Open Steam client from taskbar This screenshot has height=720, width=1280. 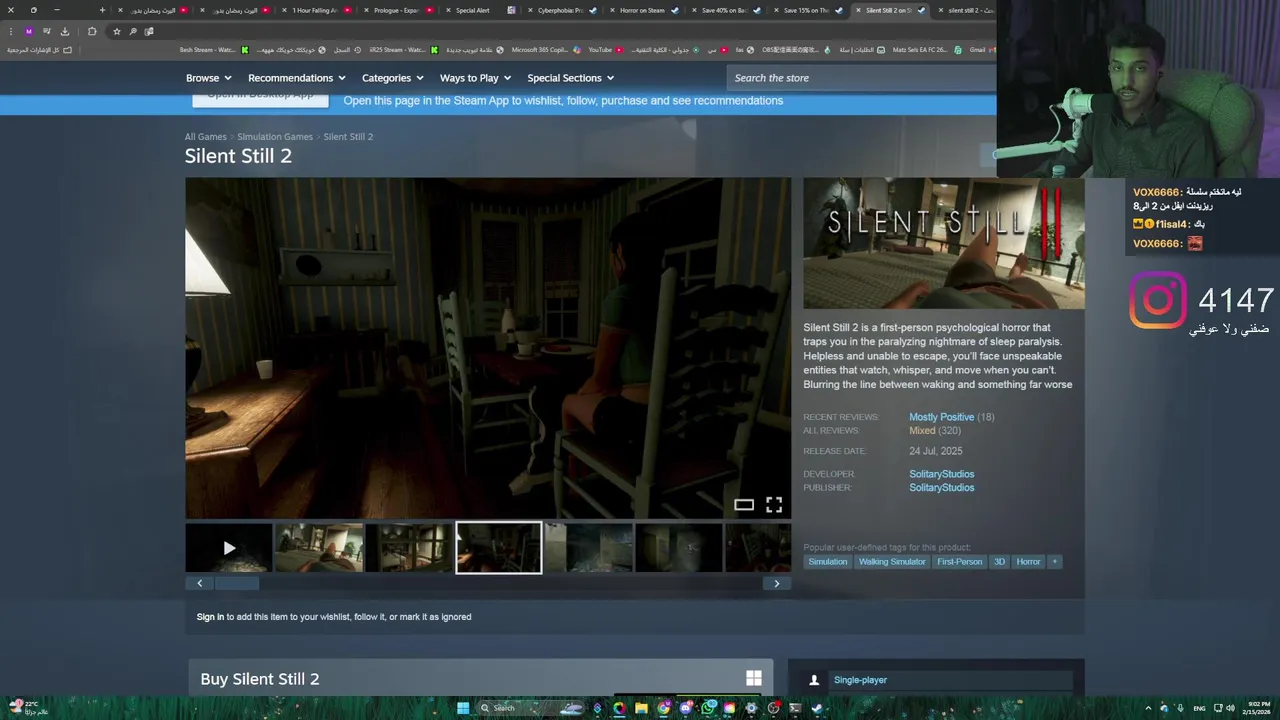[817, 708]
